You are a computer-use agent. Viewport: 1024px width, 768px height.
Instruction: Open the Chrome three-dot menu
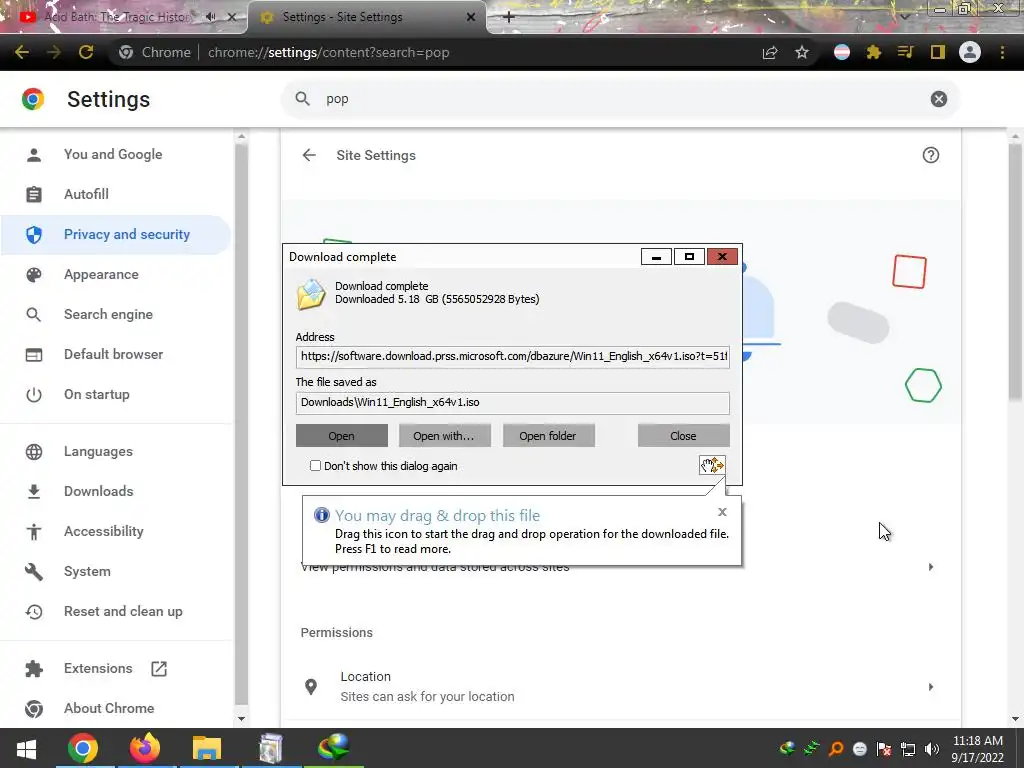click(1002, 52)
